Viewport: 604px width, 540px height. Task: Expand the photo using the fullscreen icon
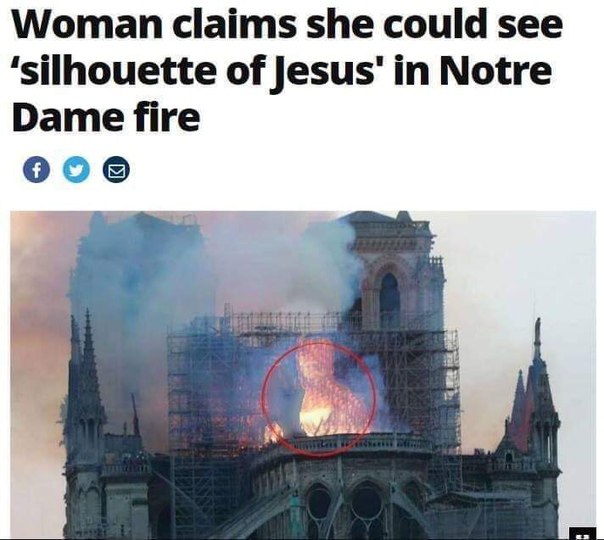582,534
